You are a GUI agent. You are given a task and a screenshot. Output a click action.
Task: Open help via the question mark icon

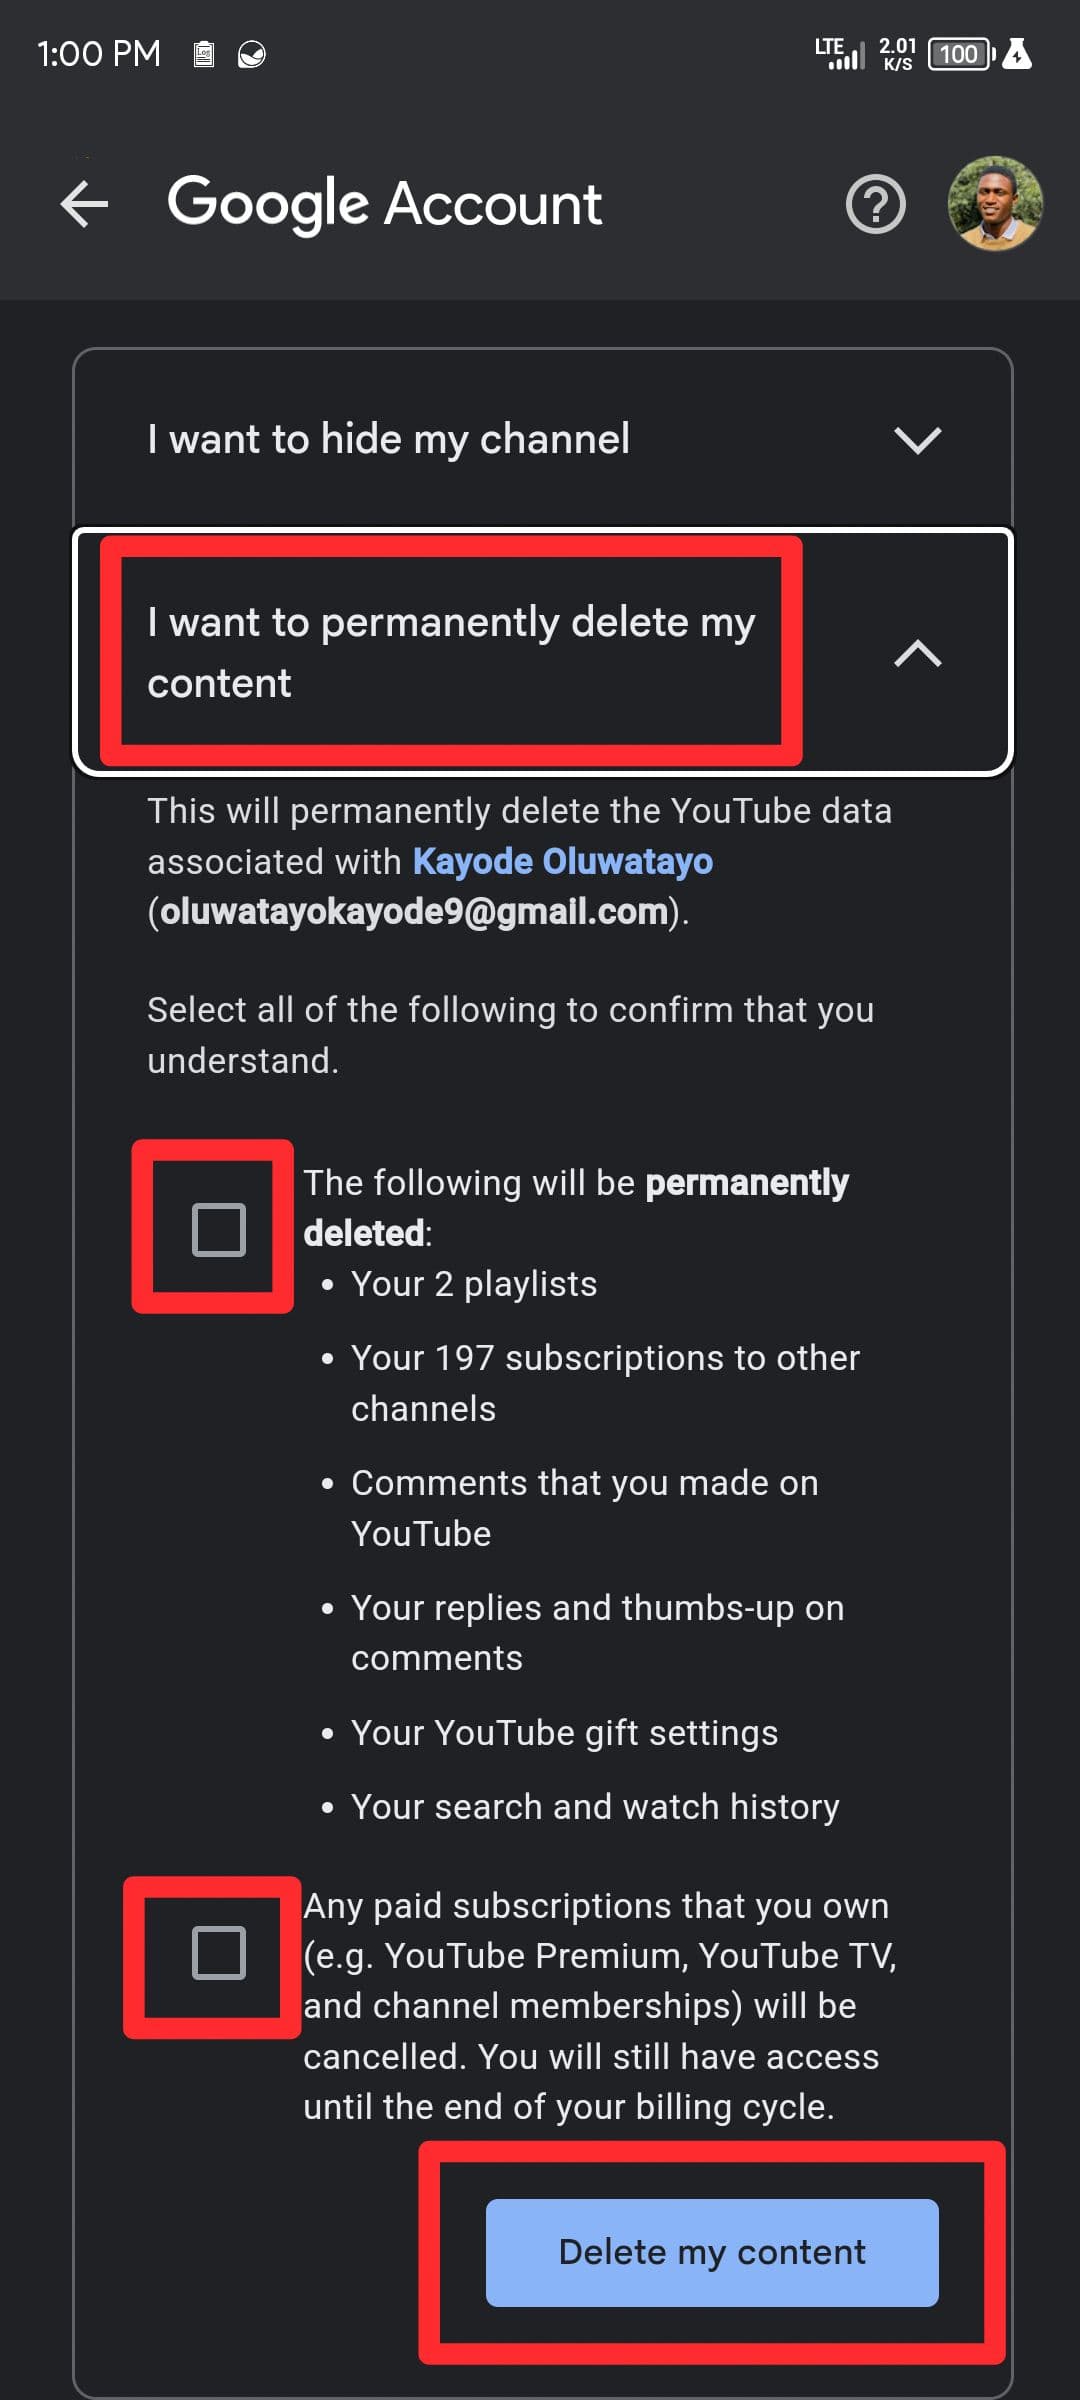pos(875,205)
